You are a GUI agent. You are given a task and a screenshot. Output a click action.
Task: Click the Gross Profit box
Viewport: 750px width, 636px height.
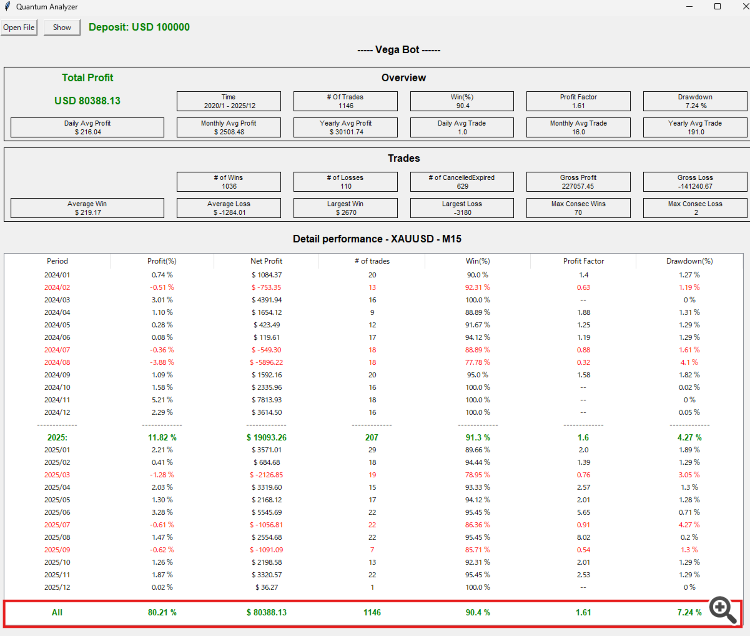coord(578,182)
